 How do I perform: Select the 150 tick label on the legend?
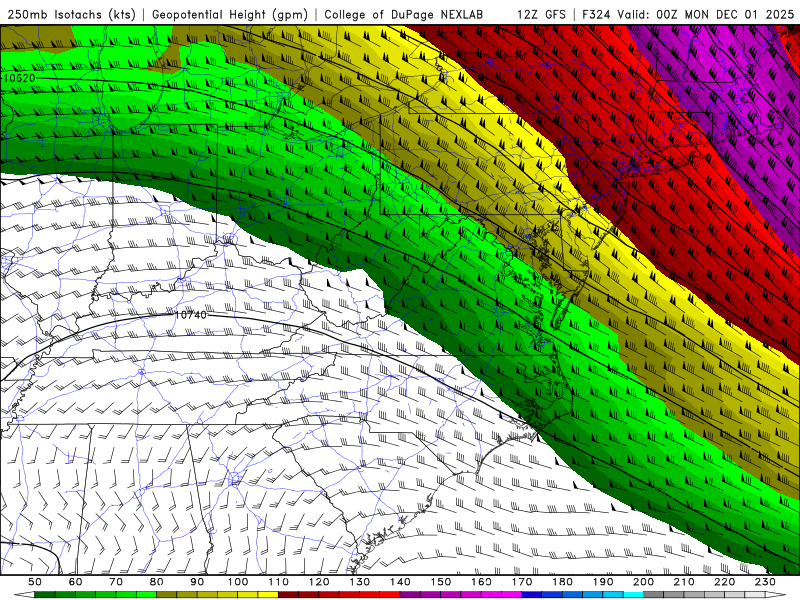coord(441,582)
